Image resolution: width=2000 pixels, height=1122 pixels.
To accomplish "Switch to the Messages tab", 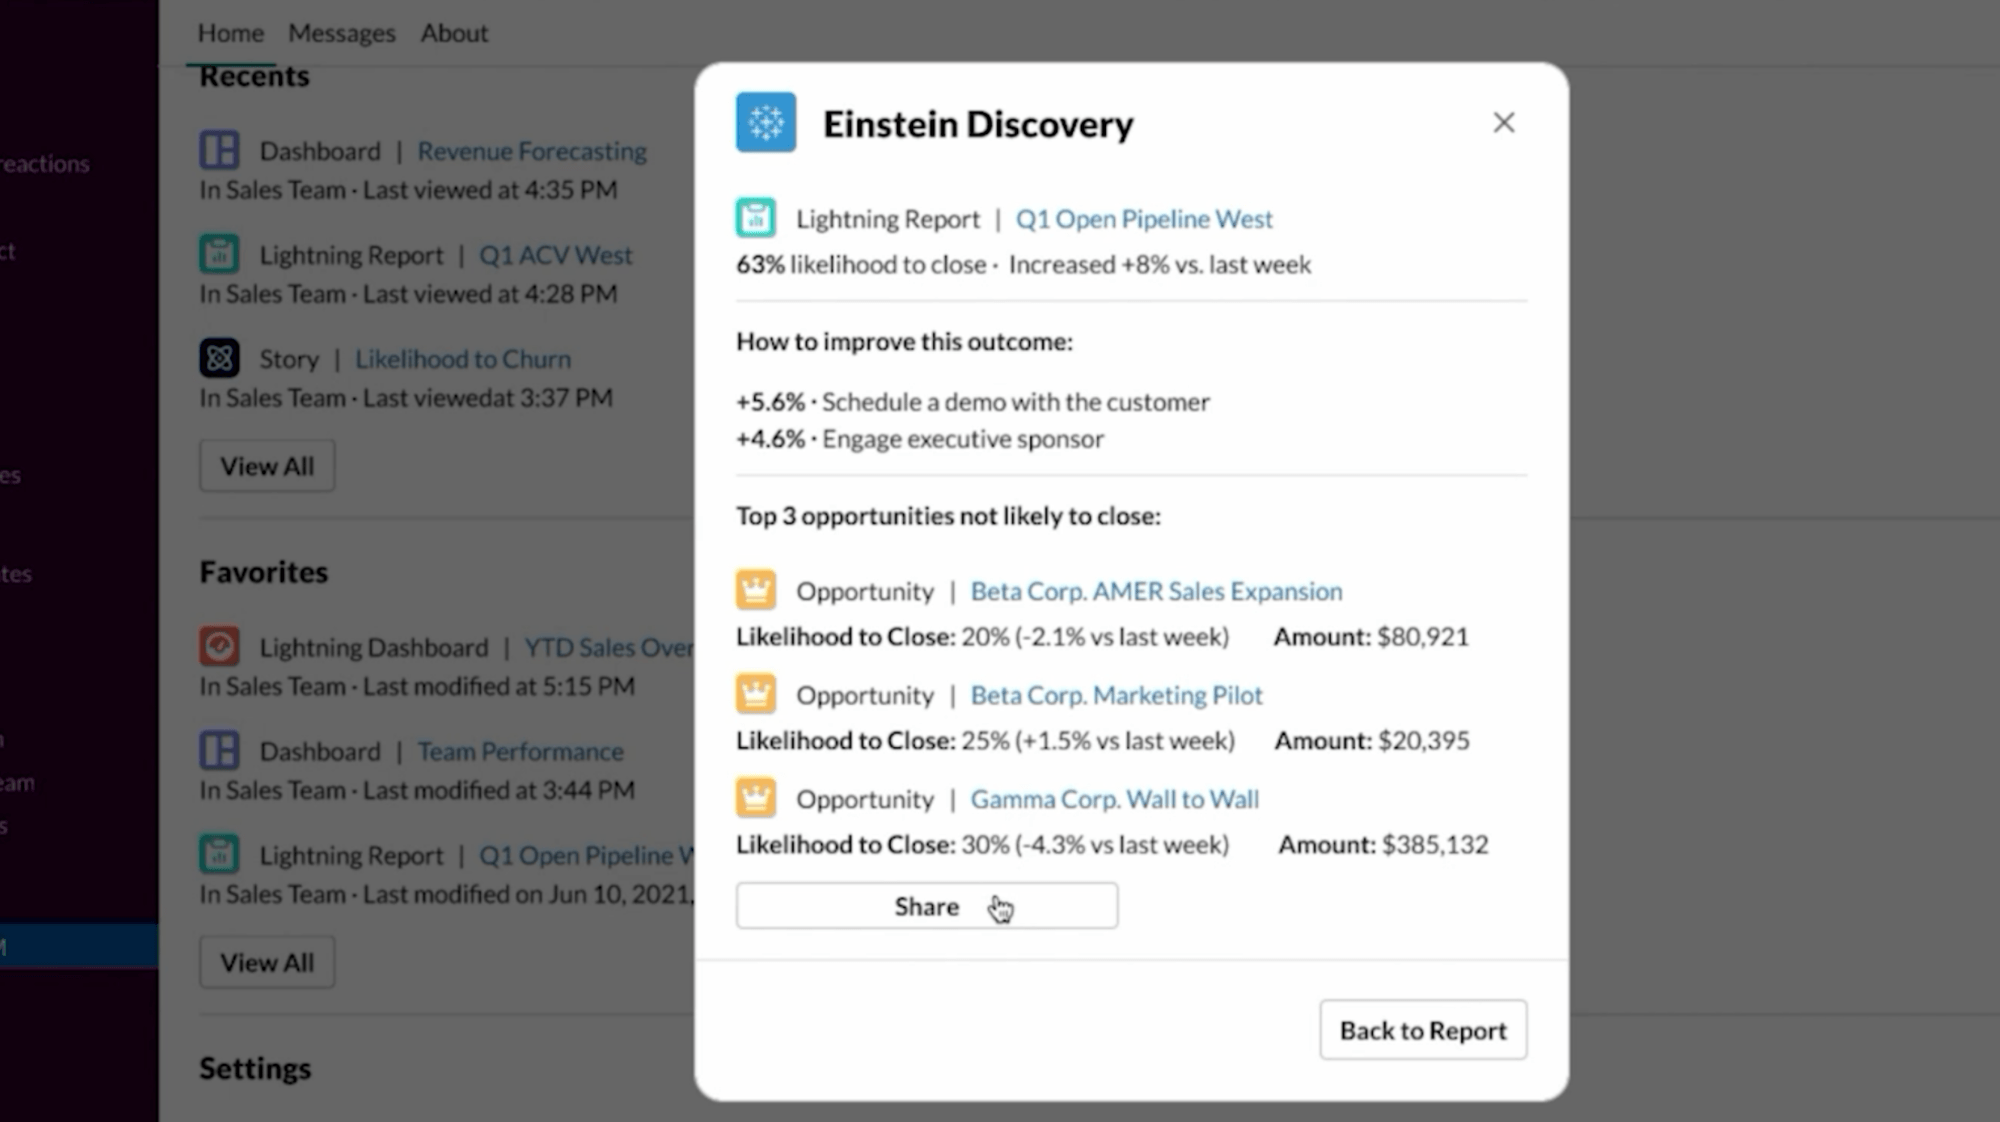I will (341, 33).
